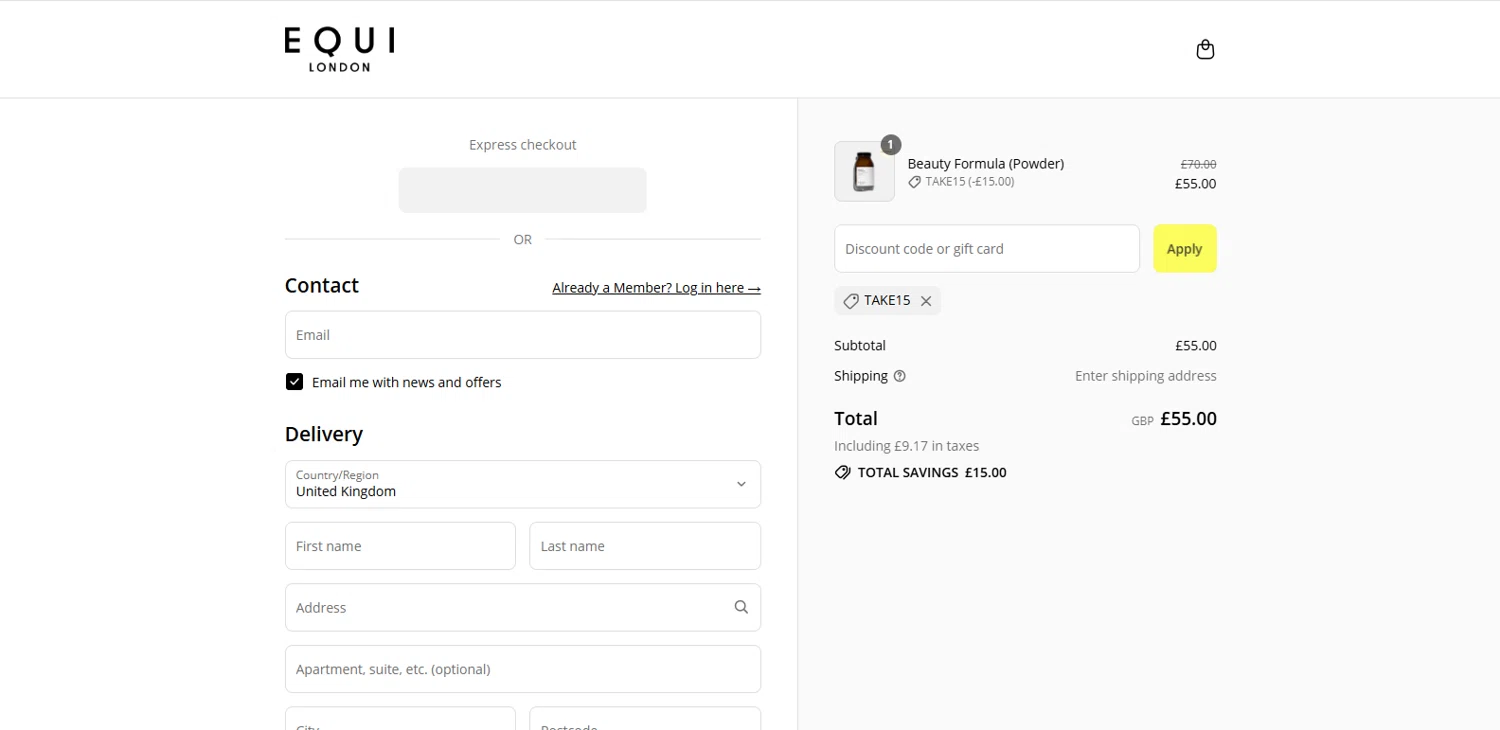
Task: Open the shopping bag cart icon
Action: (x=1205, y=49)
